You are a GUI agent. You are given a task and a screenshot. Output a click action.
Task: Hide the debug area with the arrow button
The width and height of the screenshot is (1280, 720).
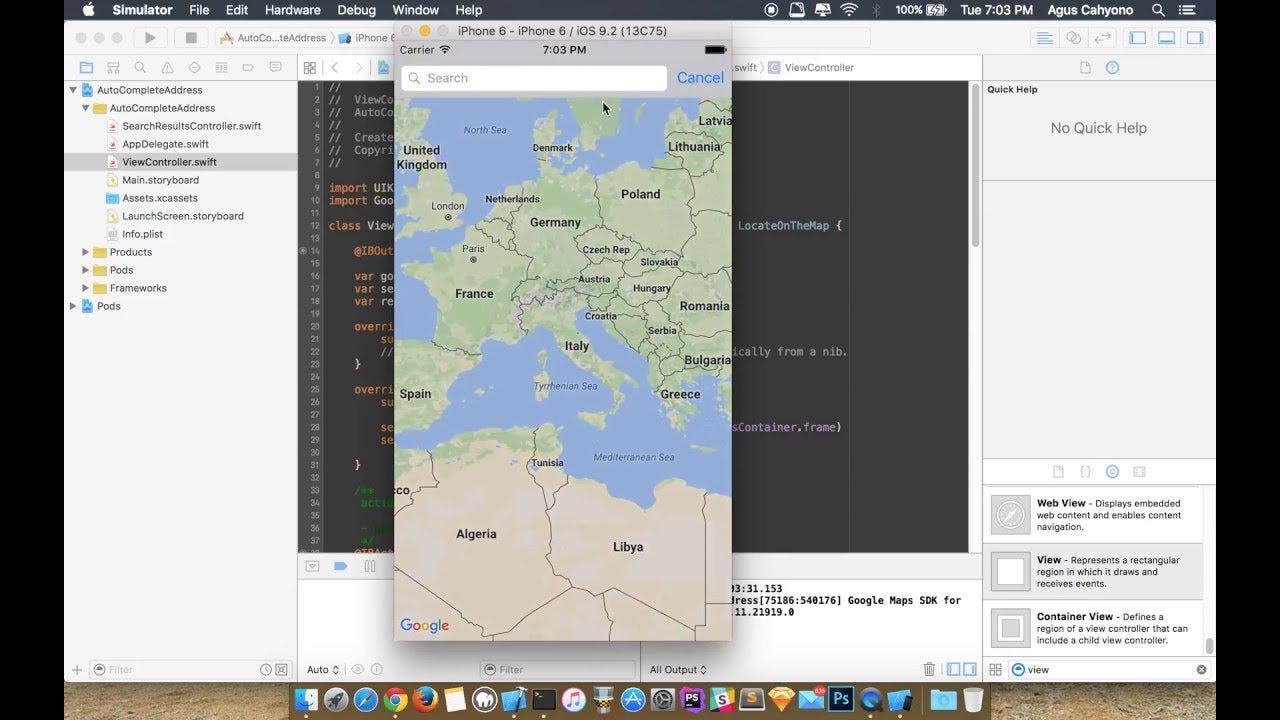(x=312, y=566)
